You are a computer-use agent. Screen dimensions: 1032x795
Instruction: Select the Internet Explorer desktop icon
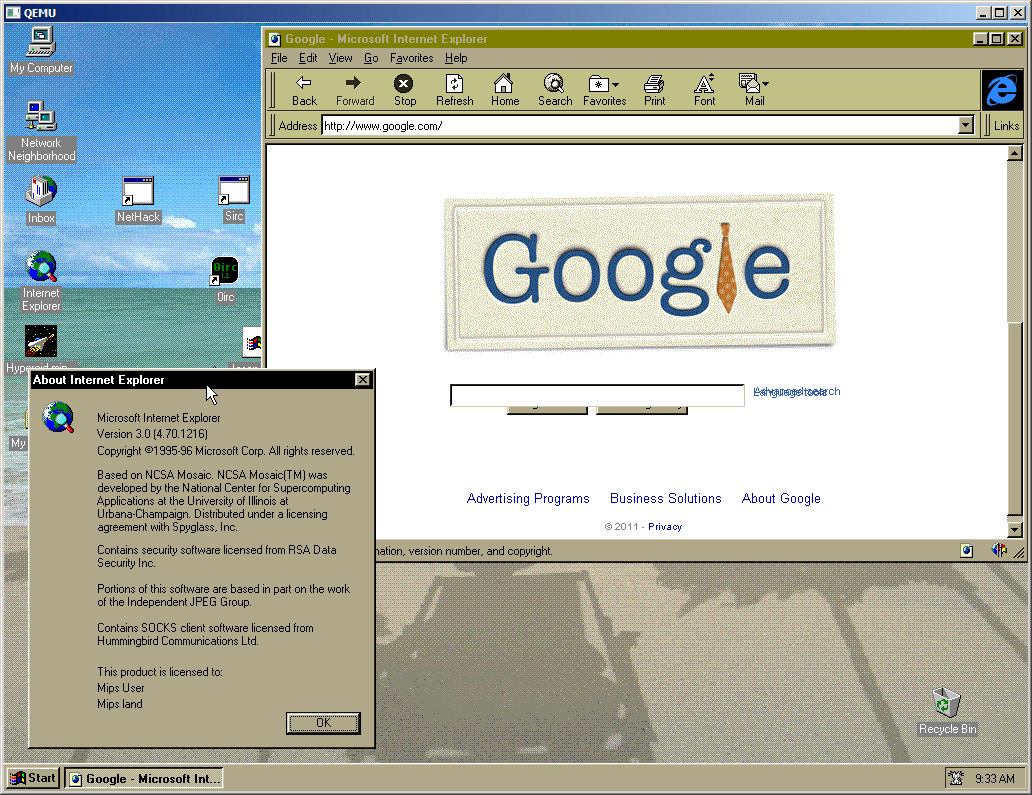41,281
